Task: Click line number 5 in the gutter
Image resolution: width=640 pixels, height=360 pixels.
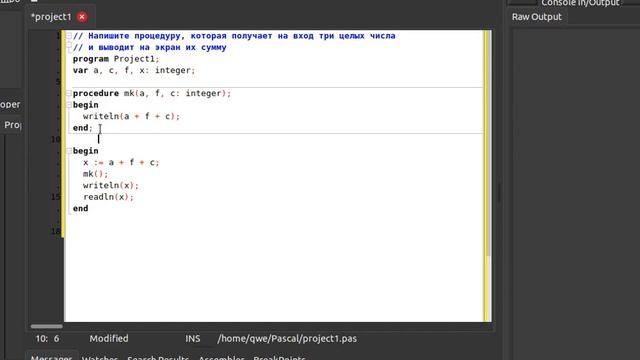Action: pos(58,82)
